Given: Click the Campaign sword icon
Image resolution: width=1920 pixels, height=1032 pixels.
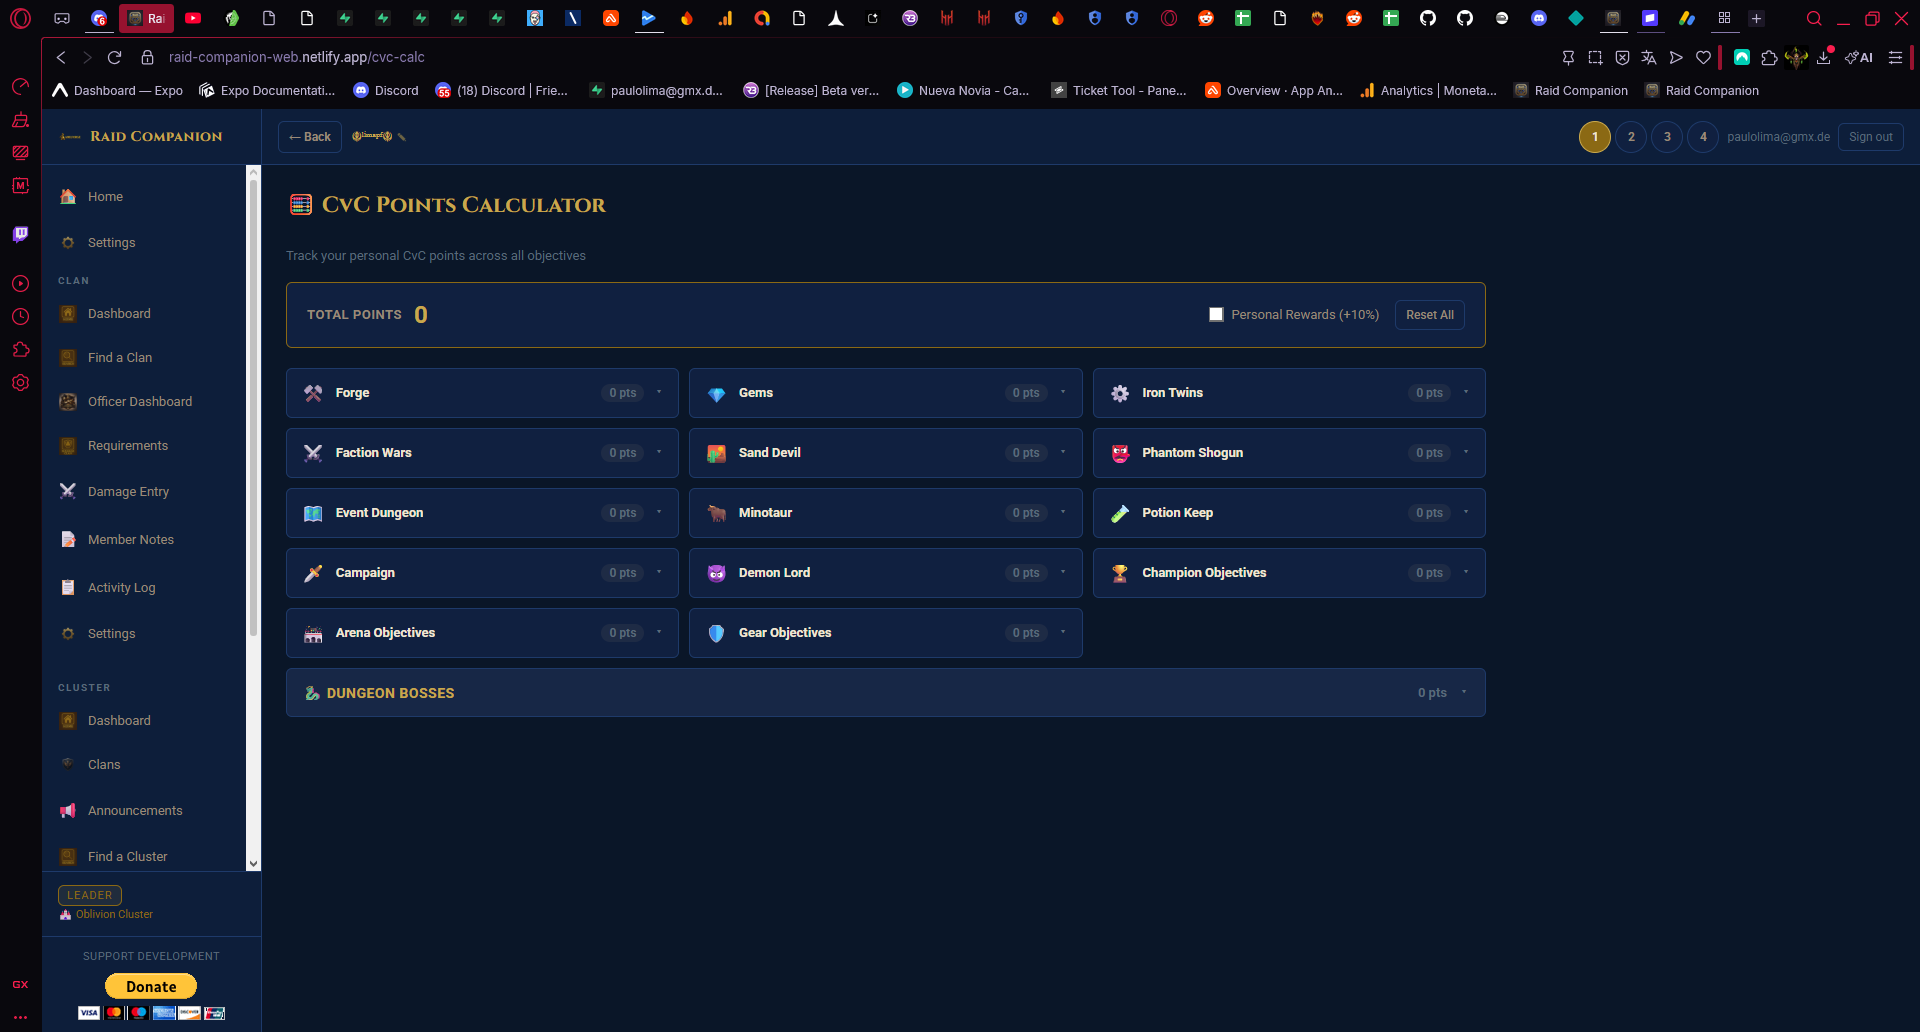Looking at the screenshot, I should point(313,573).
